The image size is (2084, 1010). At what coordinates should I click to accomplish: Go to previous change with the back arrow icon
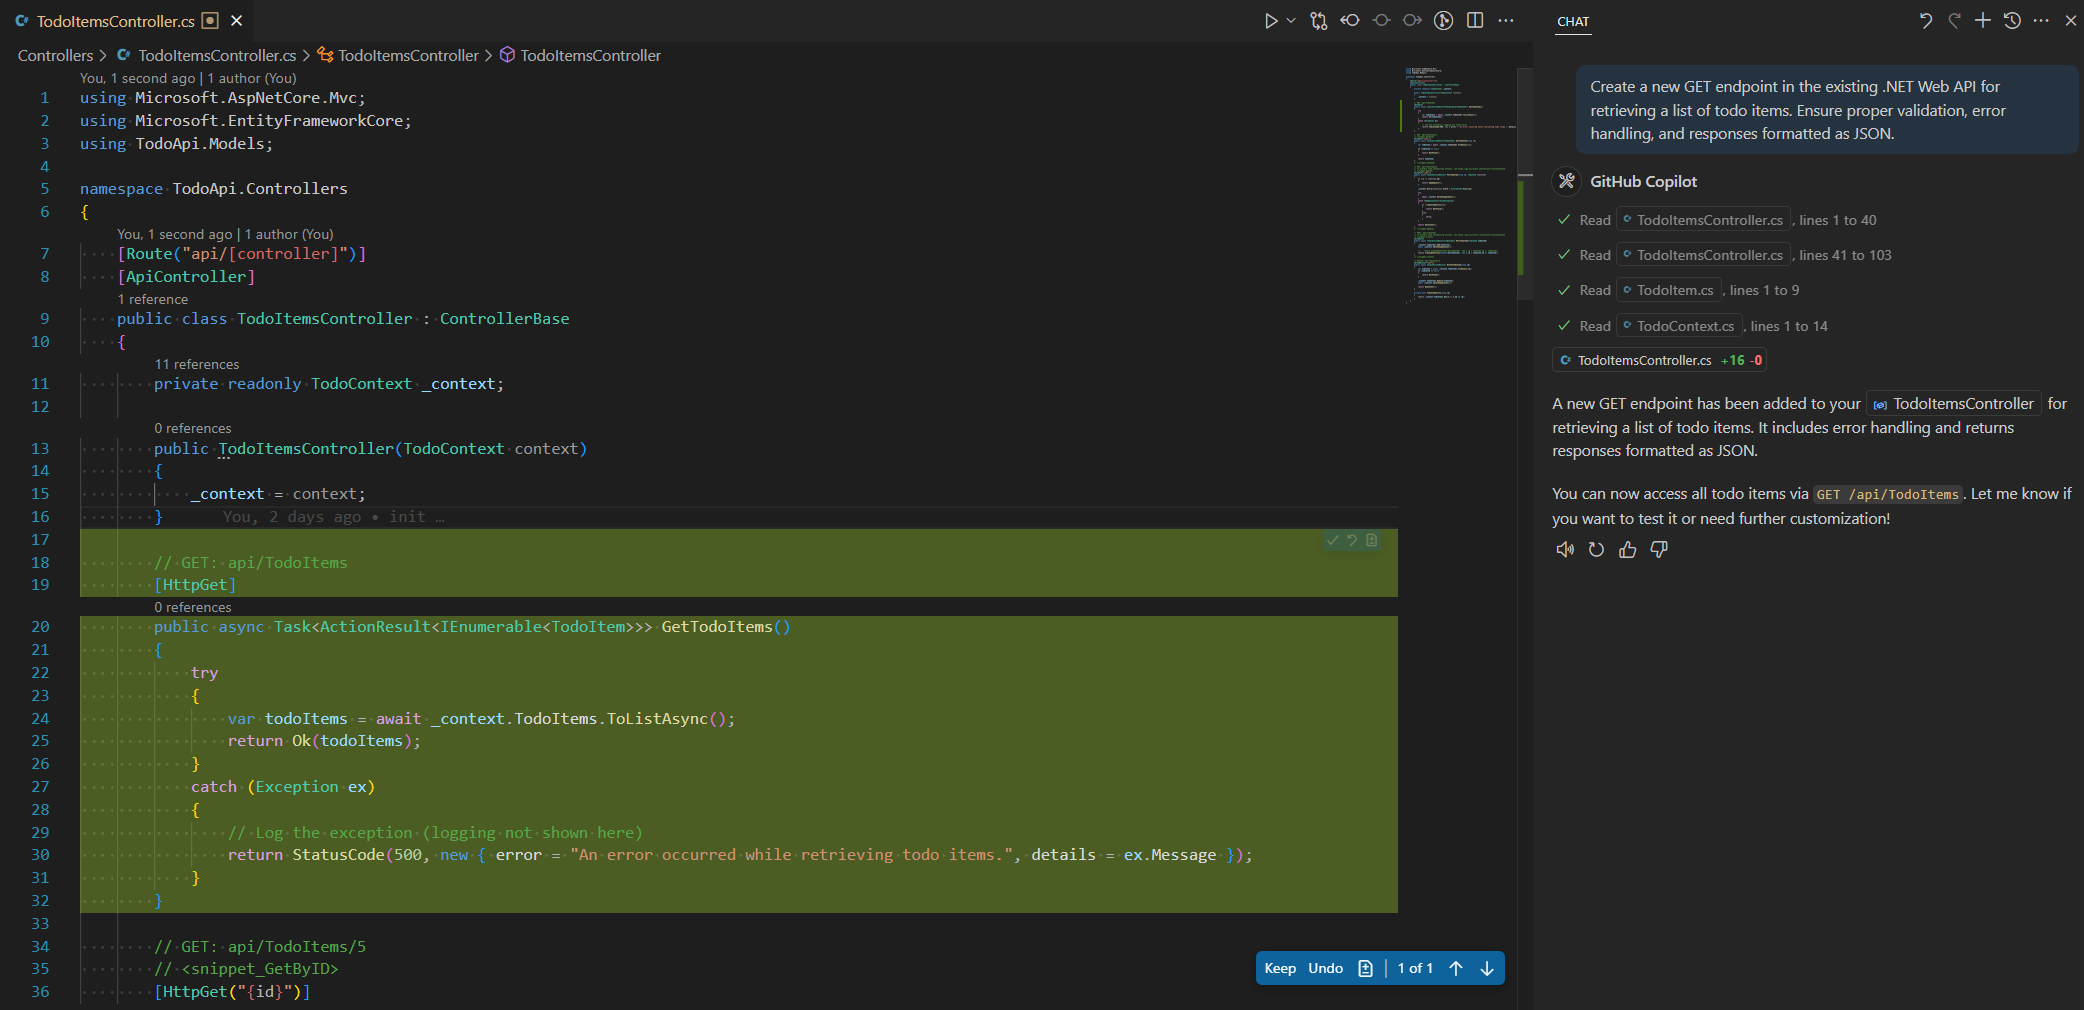point(1349,20)
